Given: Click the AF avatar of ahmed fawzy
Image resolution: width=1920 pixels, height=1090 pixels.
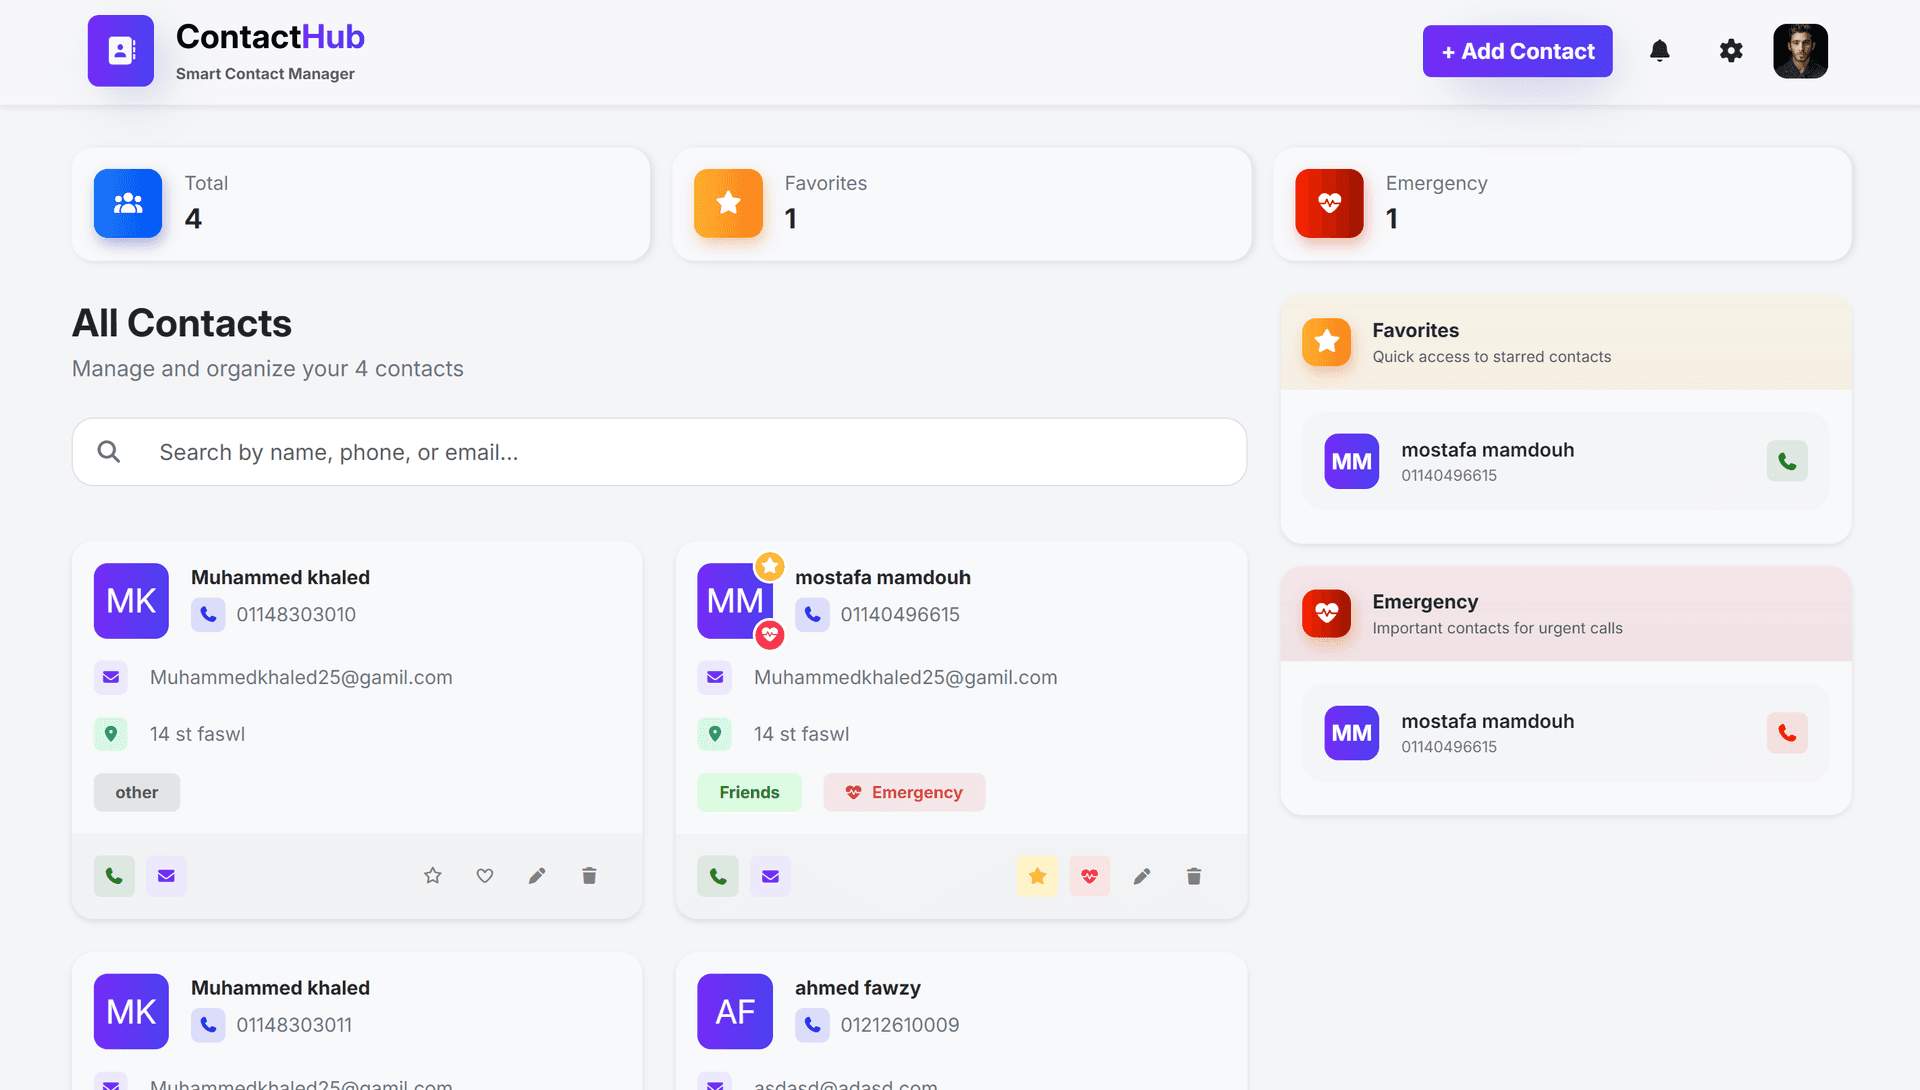Looking at the screenshot, I should [735, 1011].
